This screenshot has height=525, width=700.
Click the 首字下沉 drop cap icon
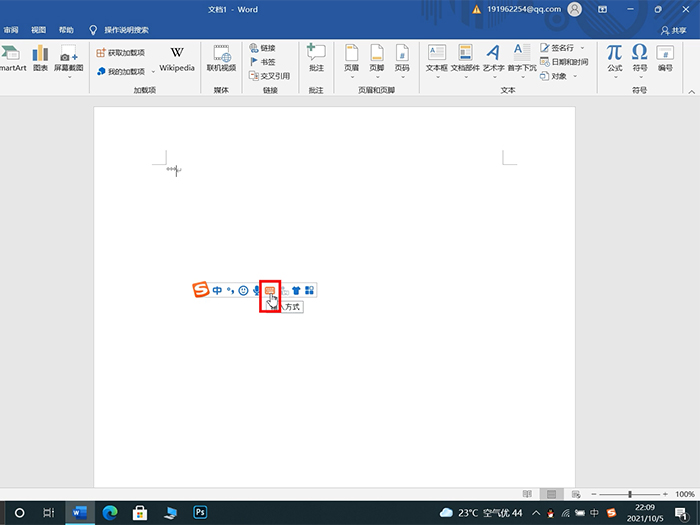point(521,53)
